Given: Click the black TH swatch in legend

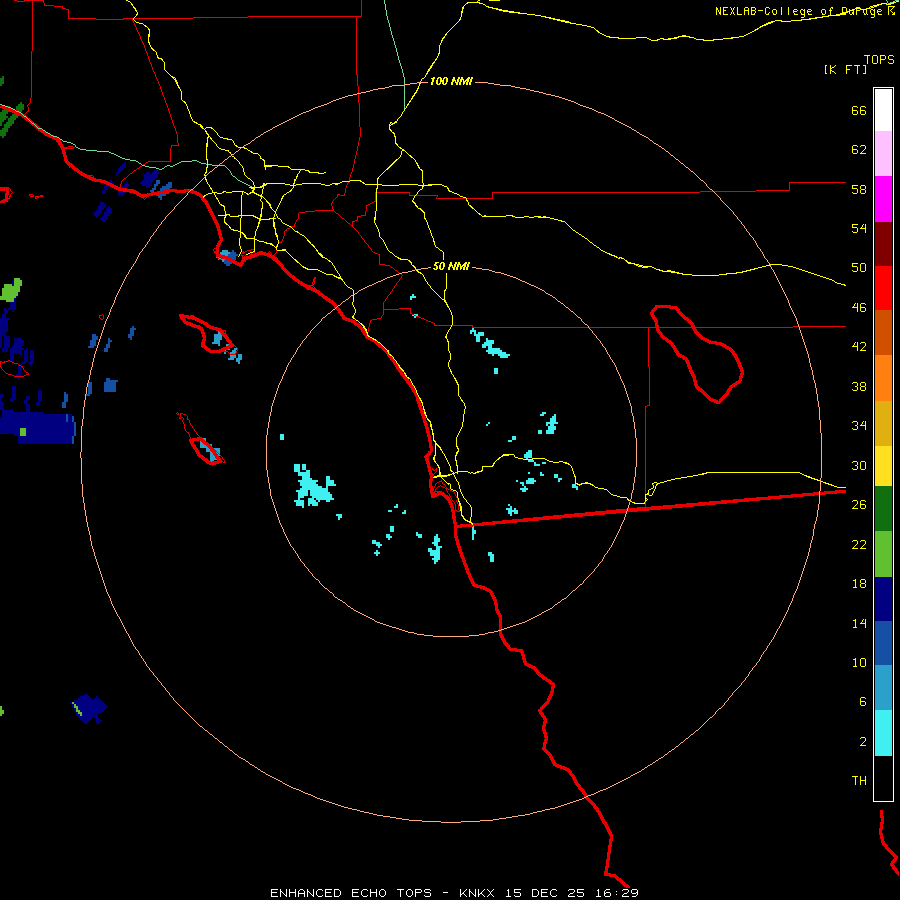Looking at the screenshot, I should click(x=883, y=778).
